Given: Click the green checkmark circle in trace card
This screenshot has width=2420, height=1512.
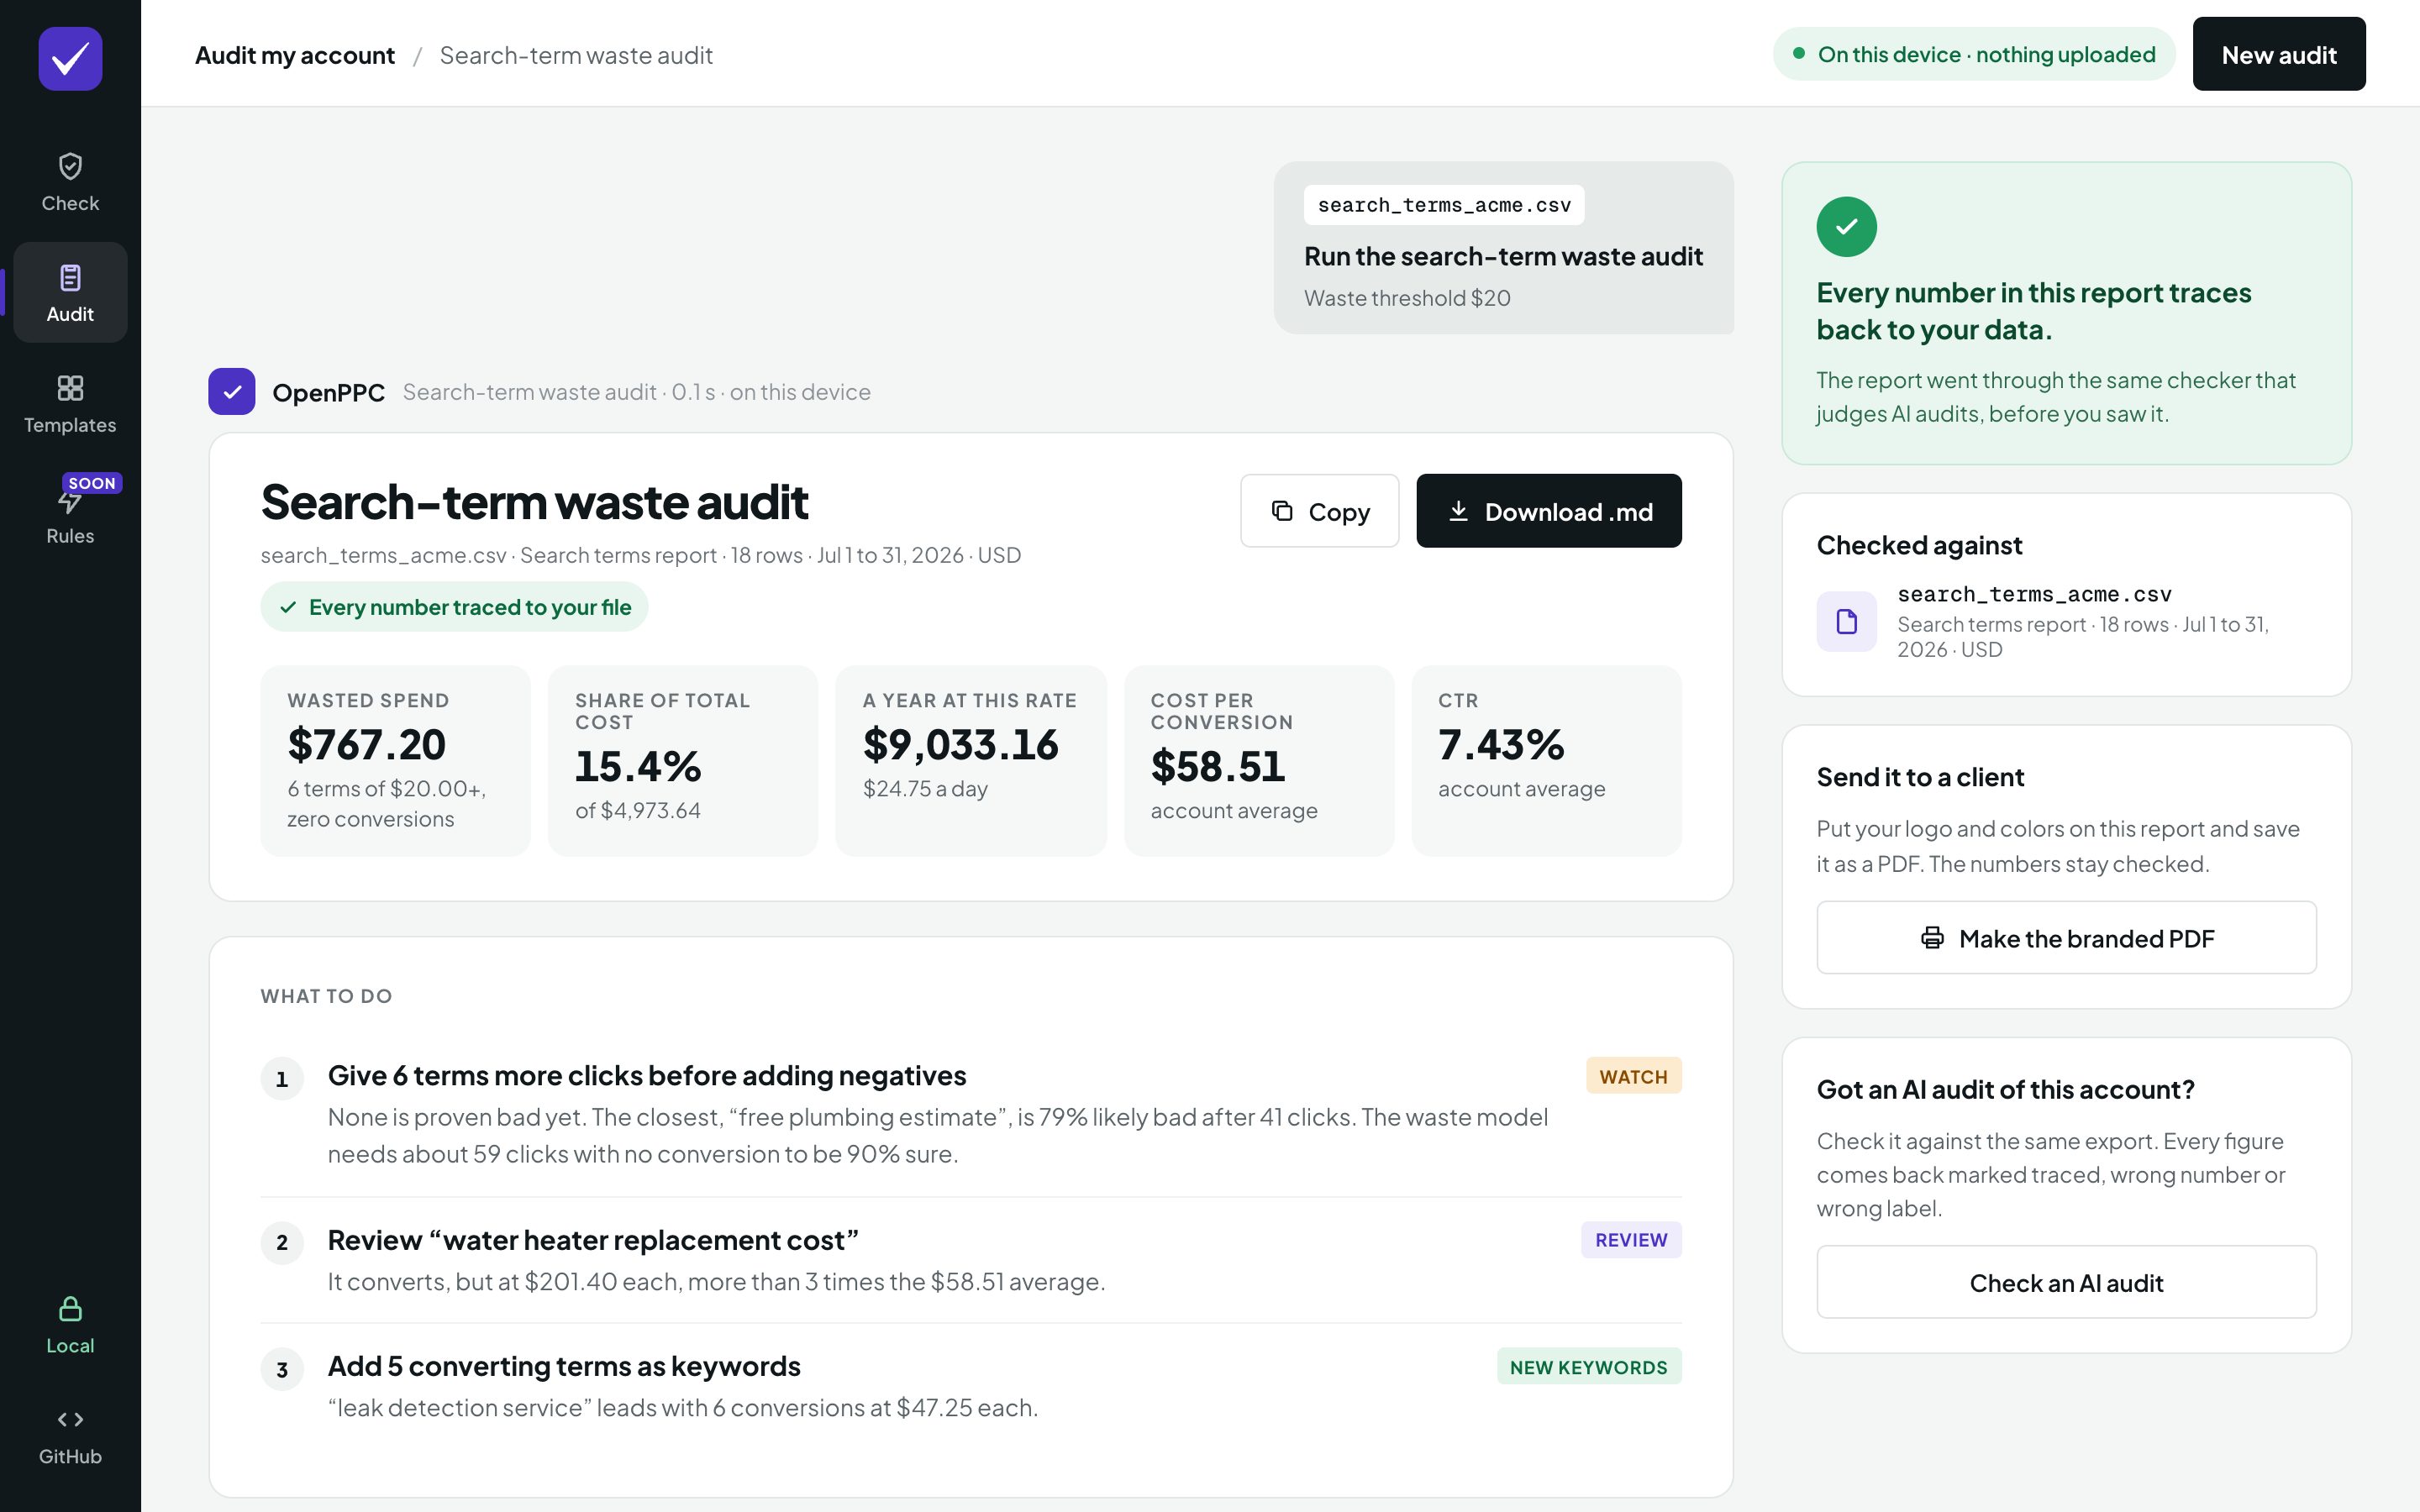Looking at the screenshot, I should 1846,227.
